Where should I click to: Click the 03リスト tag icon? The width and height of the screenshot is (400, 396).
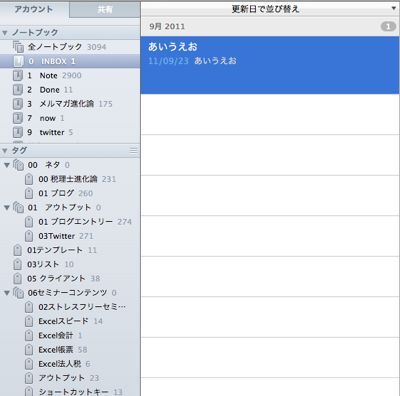[17, 264]
